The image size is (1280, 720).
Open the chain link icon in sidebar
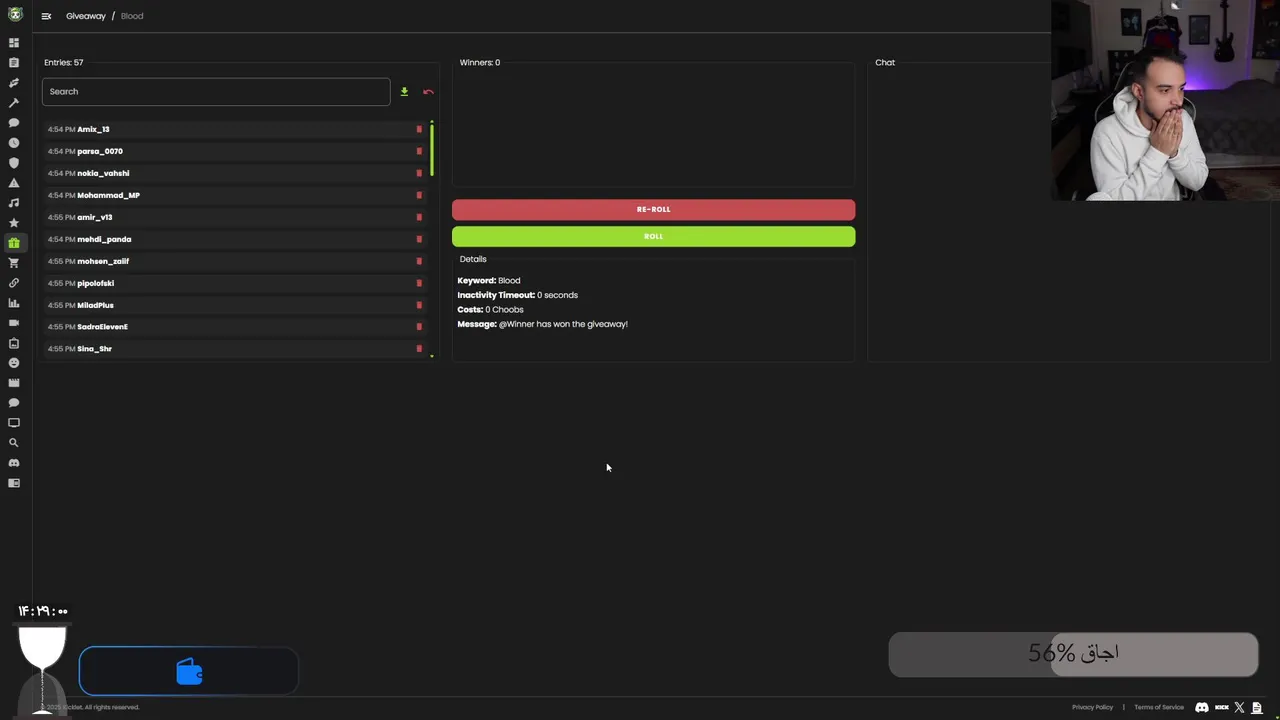(14, 283)
